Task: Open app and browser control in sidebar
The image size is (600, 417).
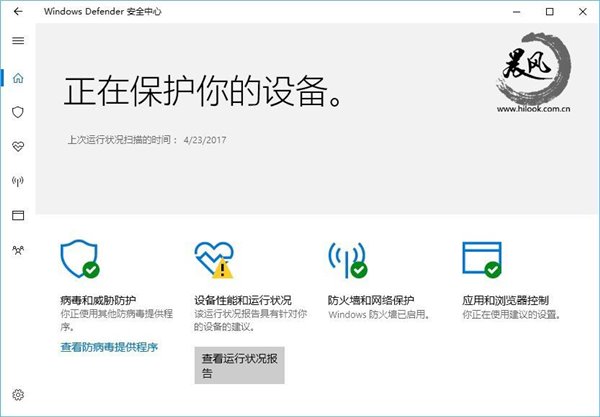Action: pyautogui.click(x=18, y=215)
